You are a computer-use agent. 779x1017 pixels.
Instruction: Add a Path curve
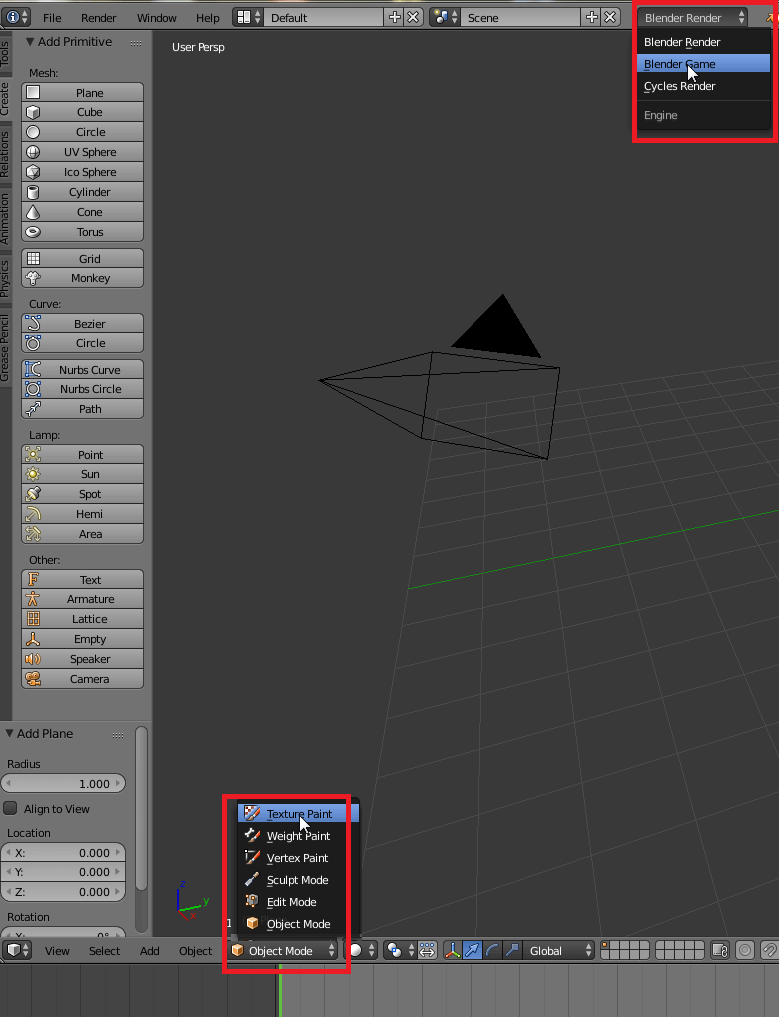[x=82, y=409]
